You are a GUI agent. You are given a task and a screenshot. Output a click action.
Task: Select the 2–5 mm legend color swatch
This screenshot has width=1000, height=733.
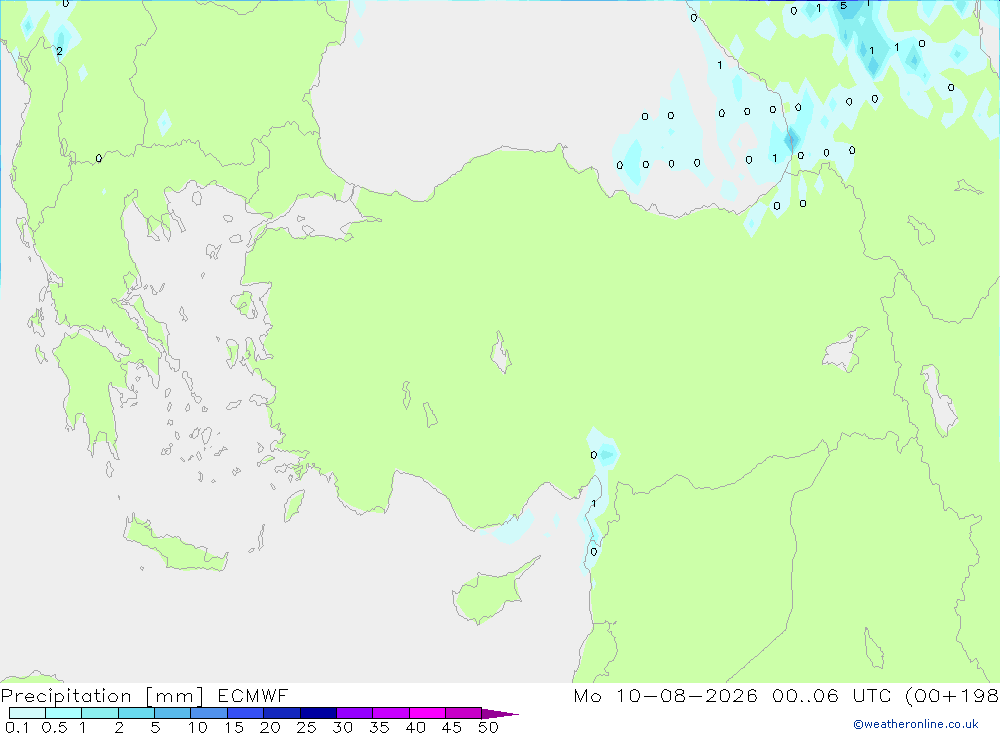click(136, 713)
